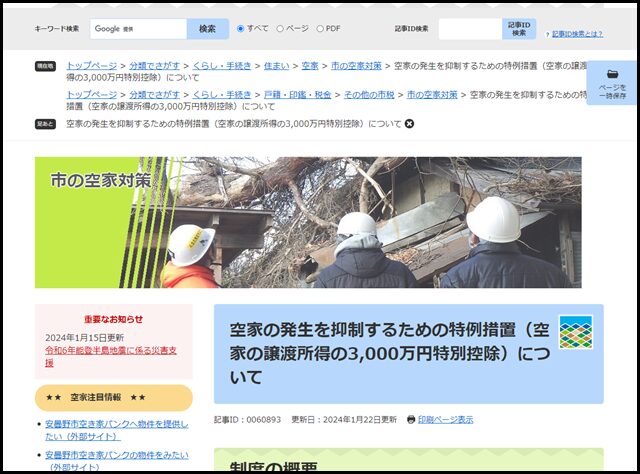Click the help question icon beside 記事ID検索とは
The height and width of the screenshot is (474, 640).
point(547,35)
